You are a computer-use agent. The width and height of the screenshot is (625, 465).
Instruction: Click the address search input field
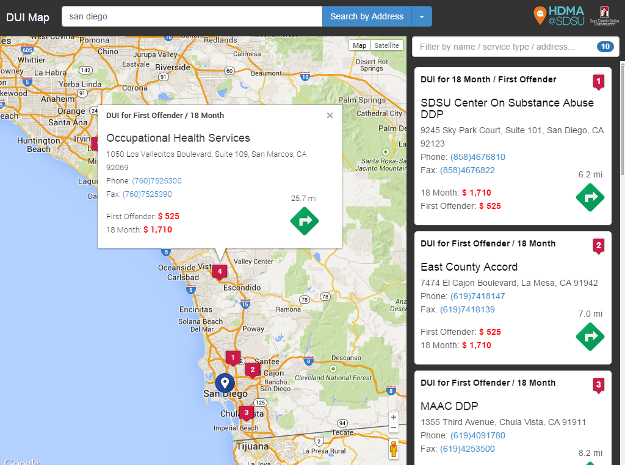click(x=191, y=16)
